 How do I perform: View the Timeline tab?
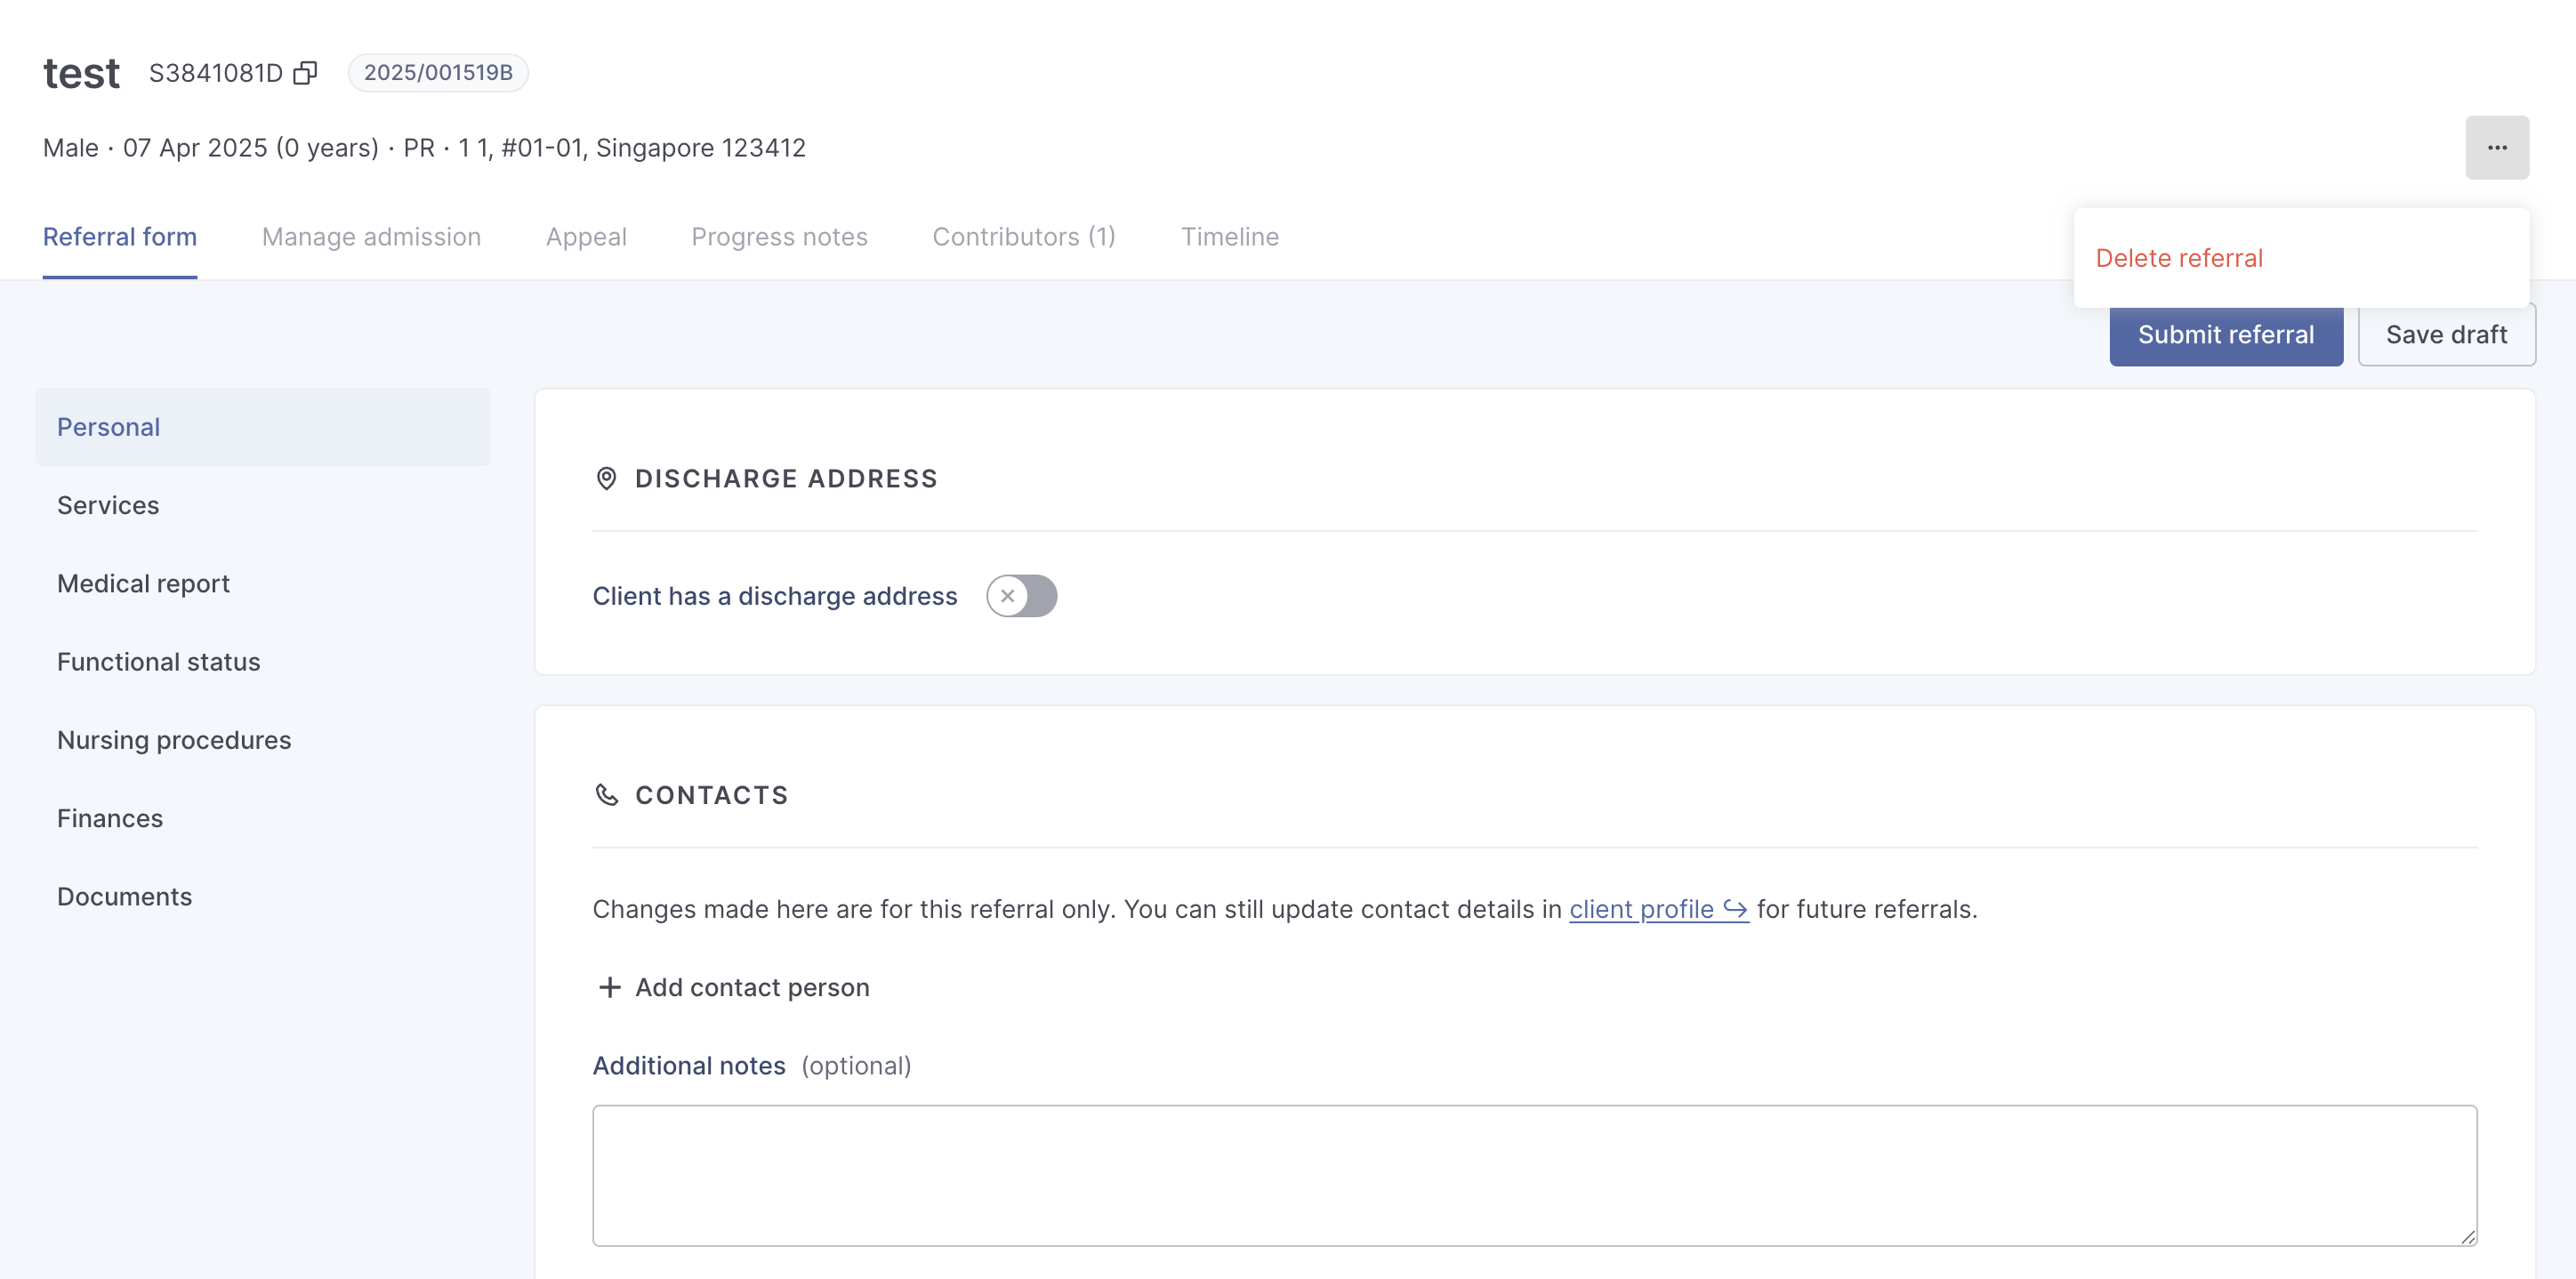click(1229, 237)
